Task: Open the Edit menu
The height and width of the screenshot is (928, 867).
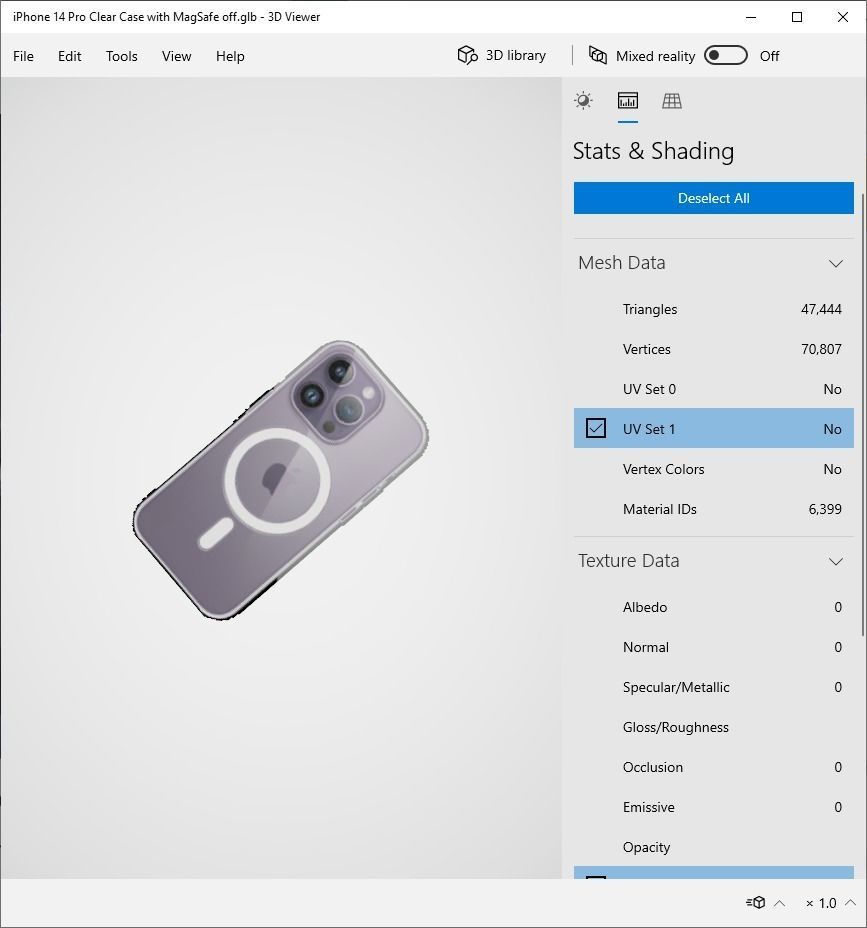Action: [69, 56]
